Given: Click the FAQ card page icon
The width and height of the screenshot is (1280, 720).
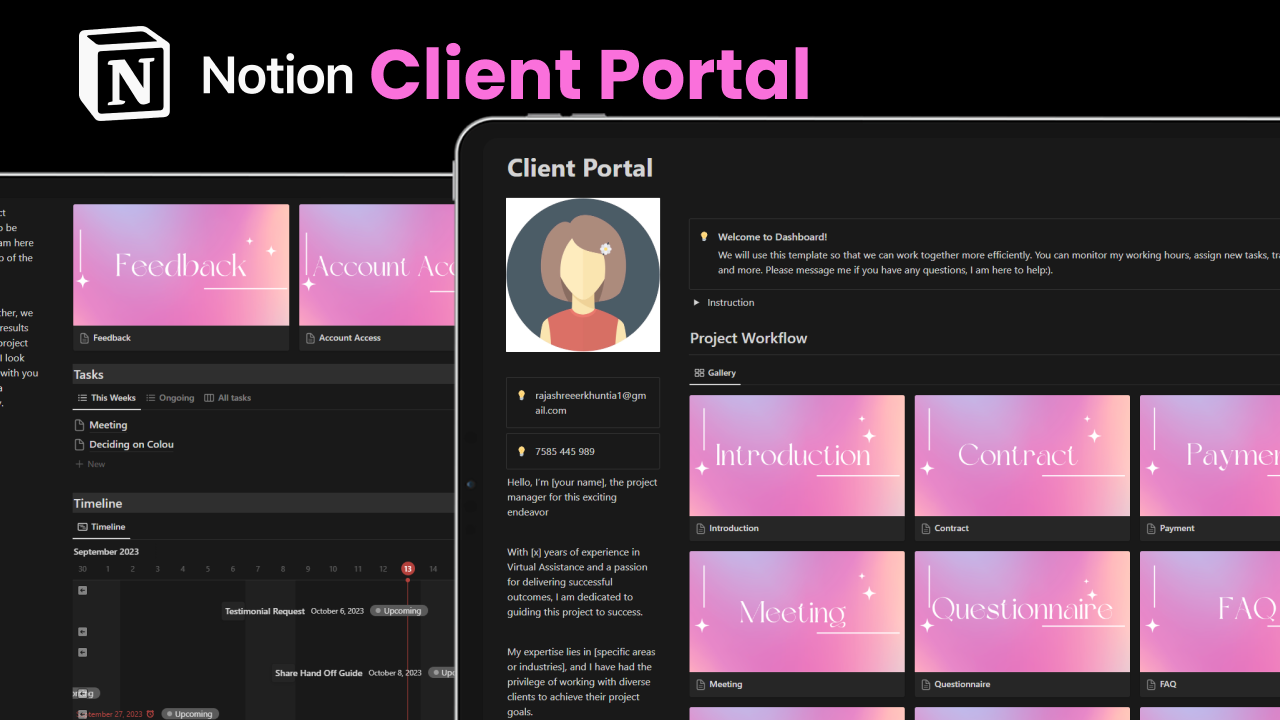Looking at the screenshot, I should [x=1148, y=684].
